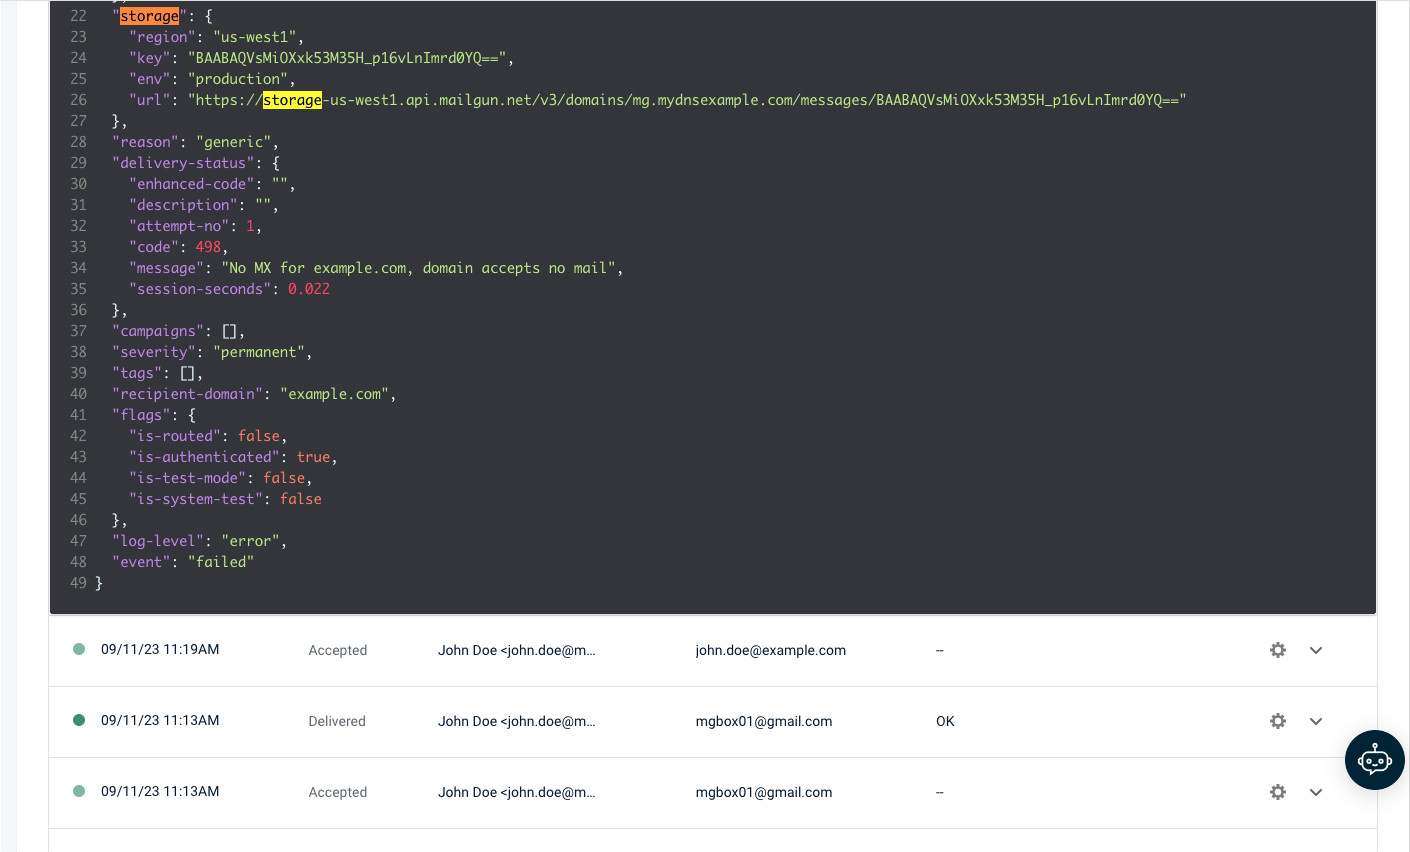Click the yellow highlighted "storage" in url
1410x852 pixels.
click(292, 100)
